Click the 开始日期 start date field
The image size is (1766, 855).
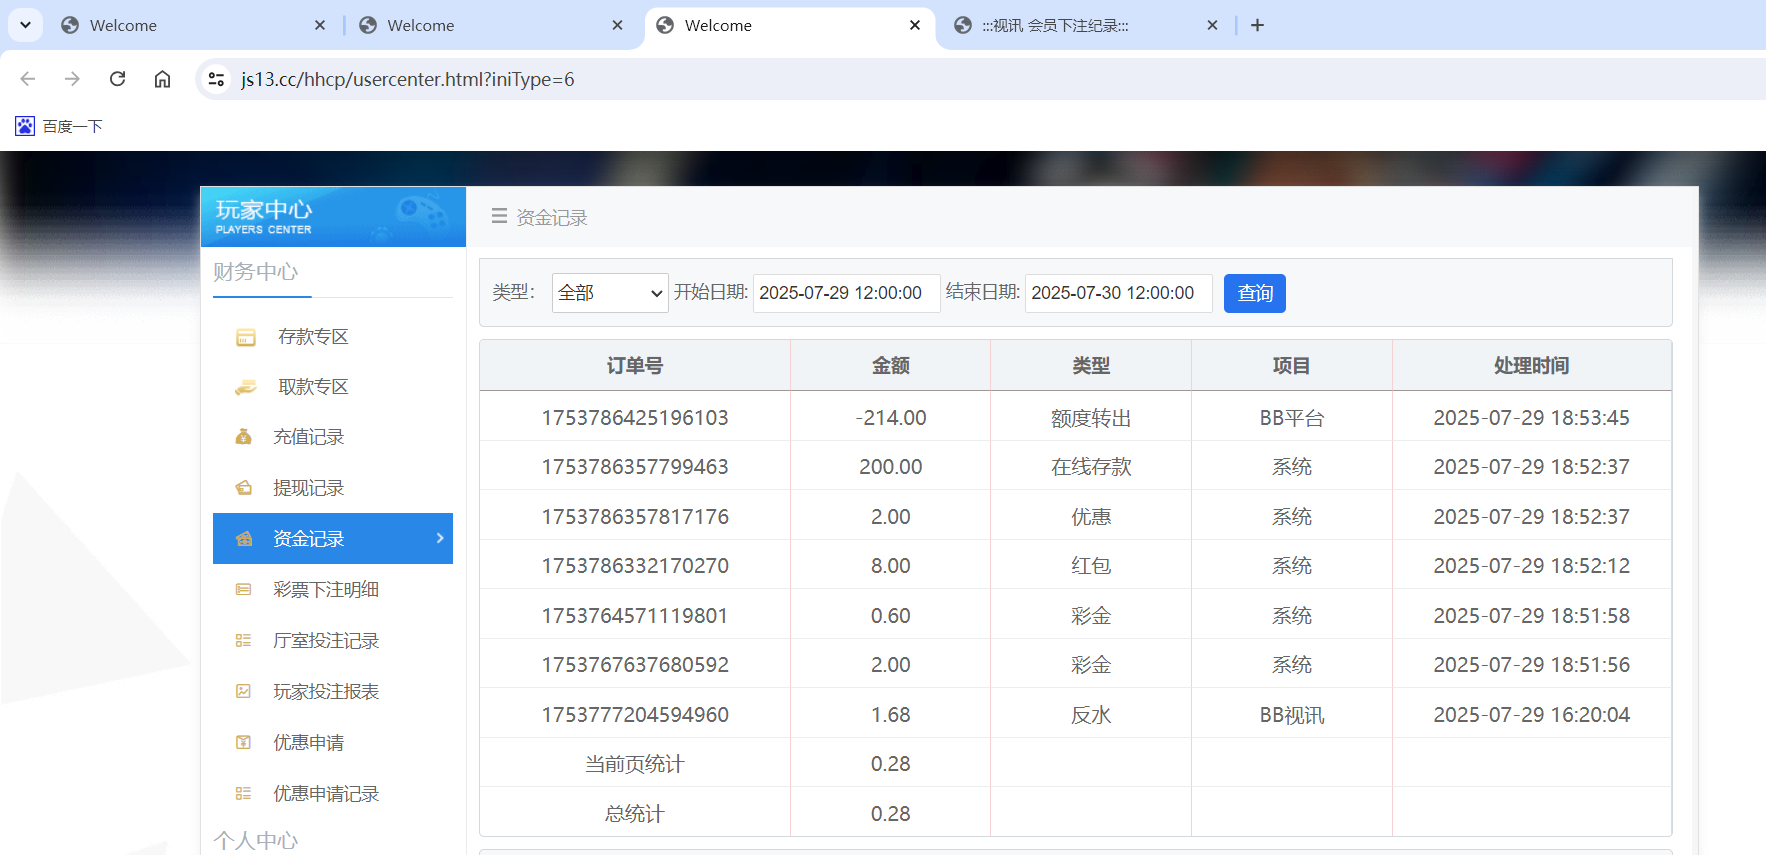coord(845,293)
